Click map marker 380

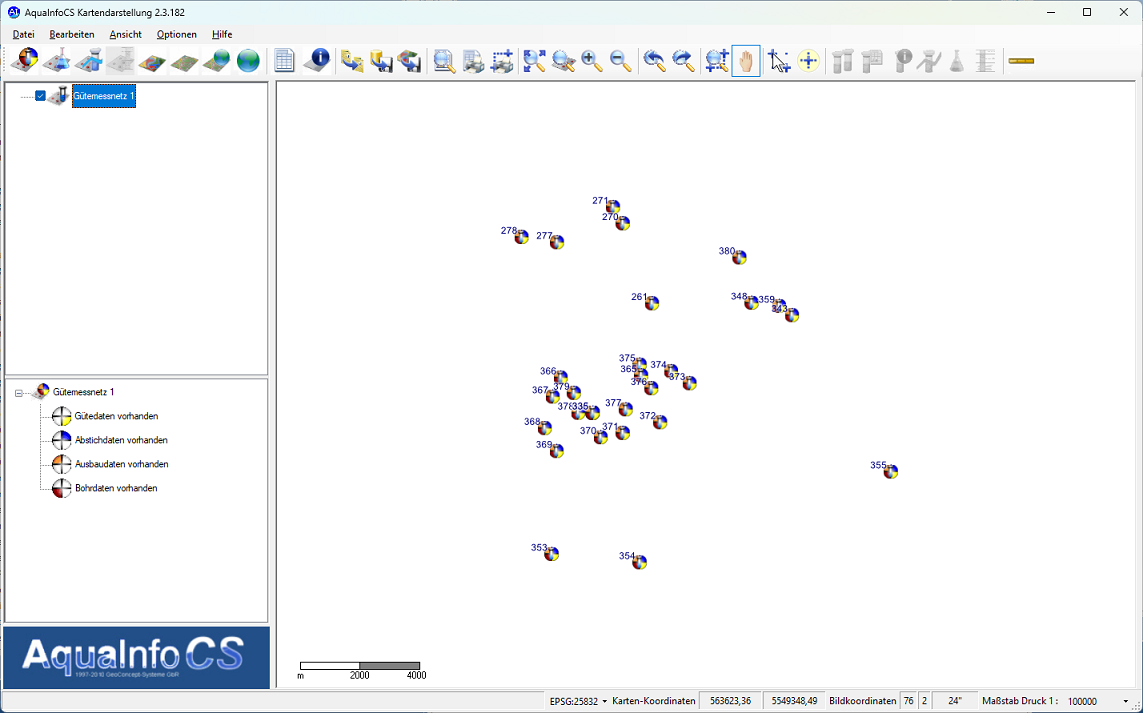click(x=740, y=257)
